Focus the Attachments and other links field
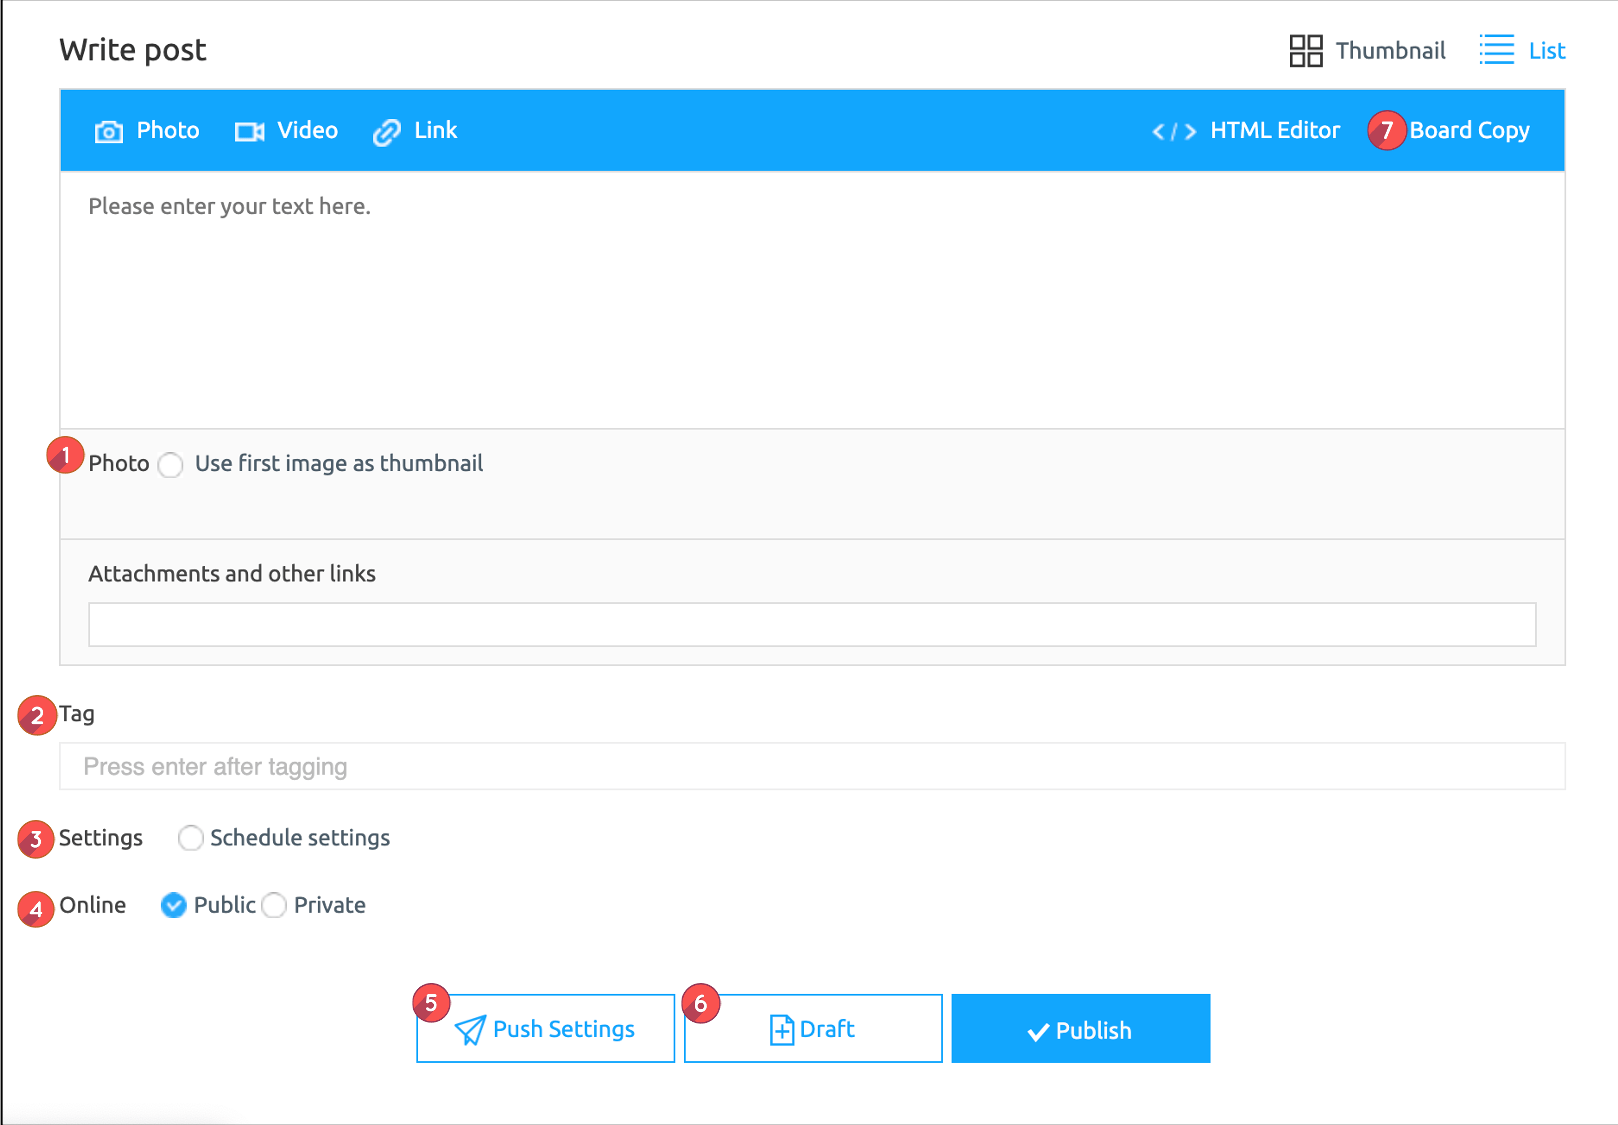Screen dimensions: 1618x1125 [x=811, y=625]
